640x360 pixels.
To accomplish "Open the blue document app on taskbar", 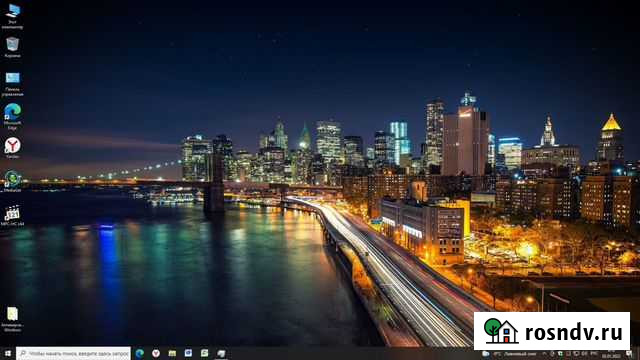I will [188, 353].
